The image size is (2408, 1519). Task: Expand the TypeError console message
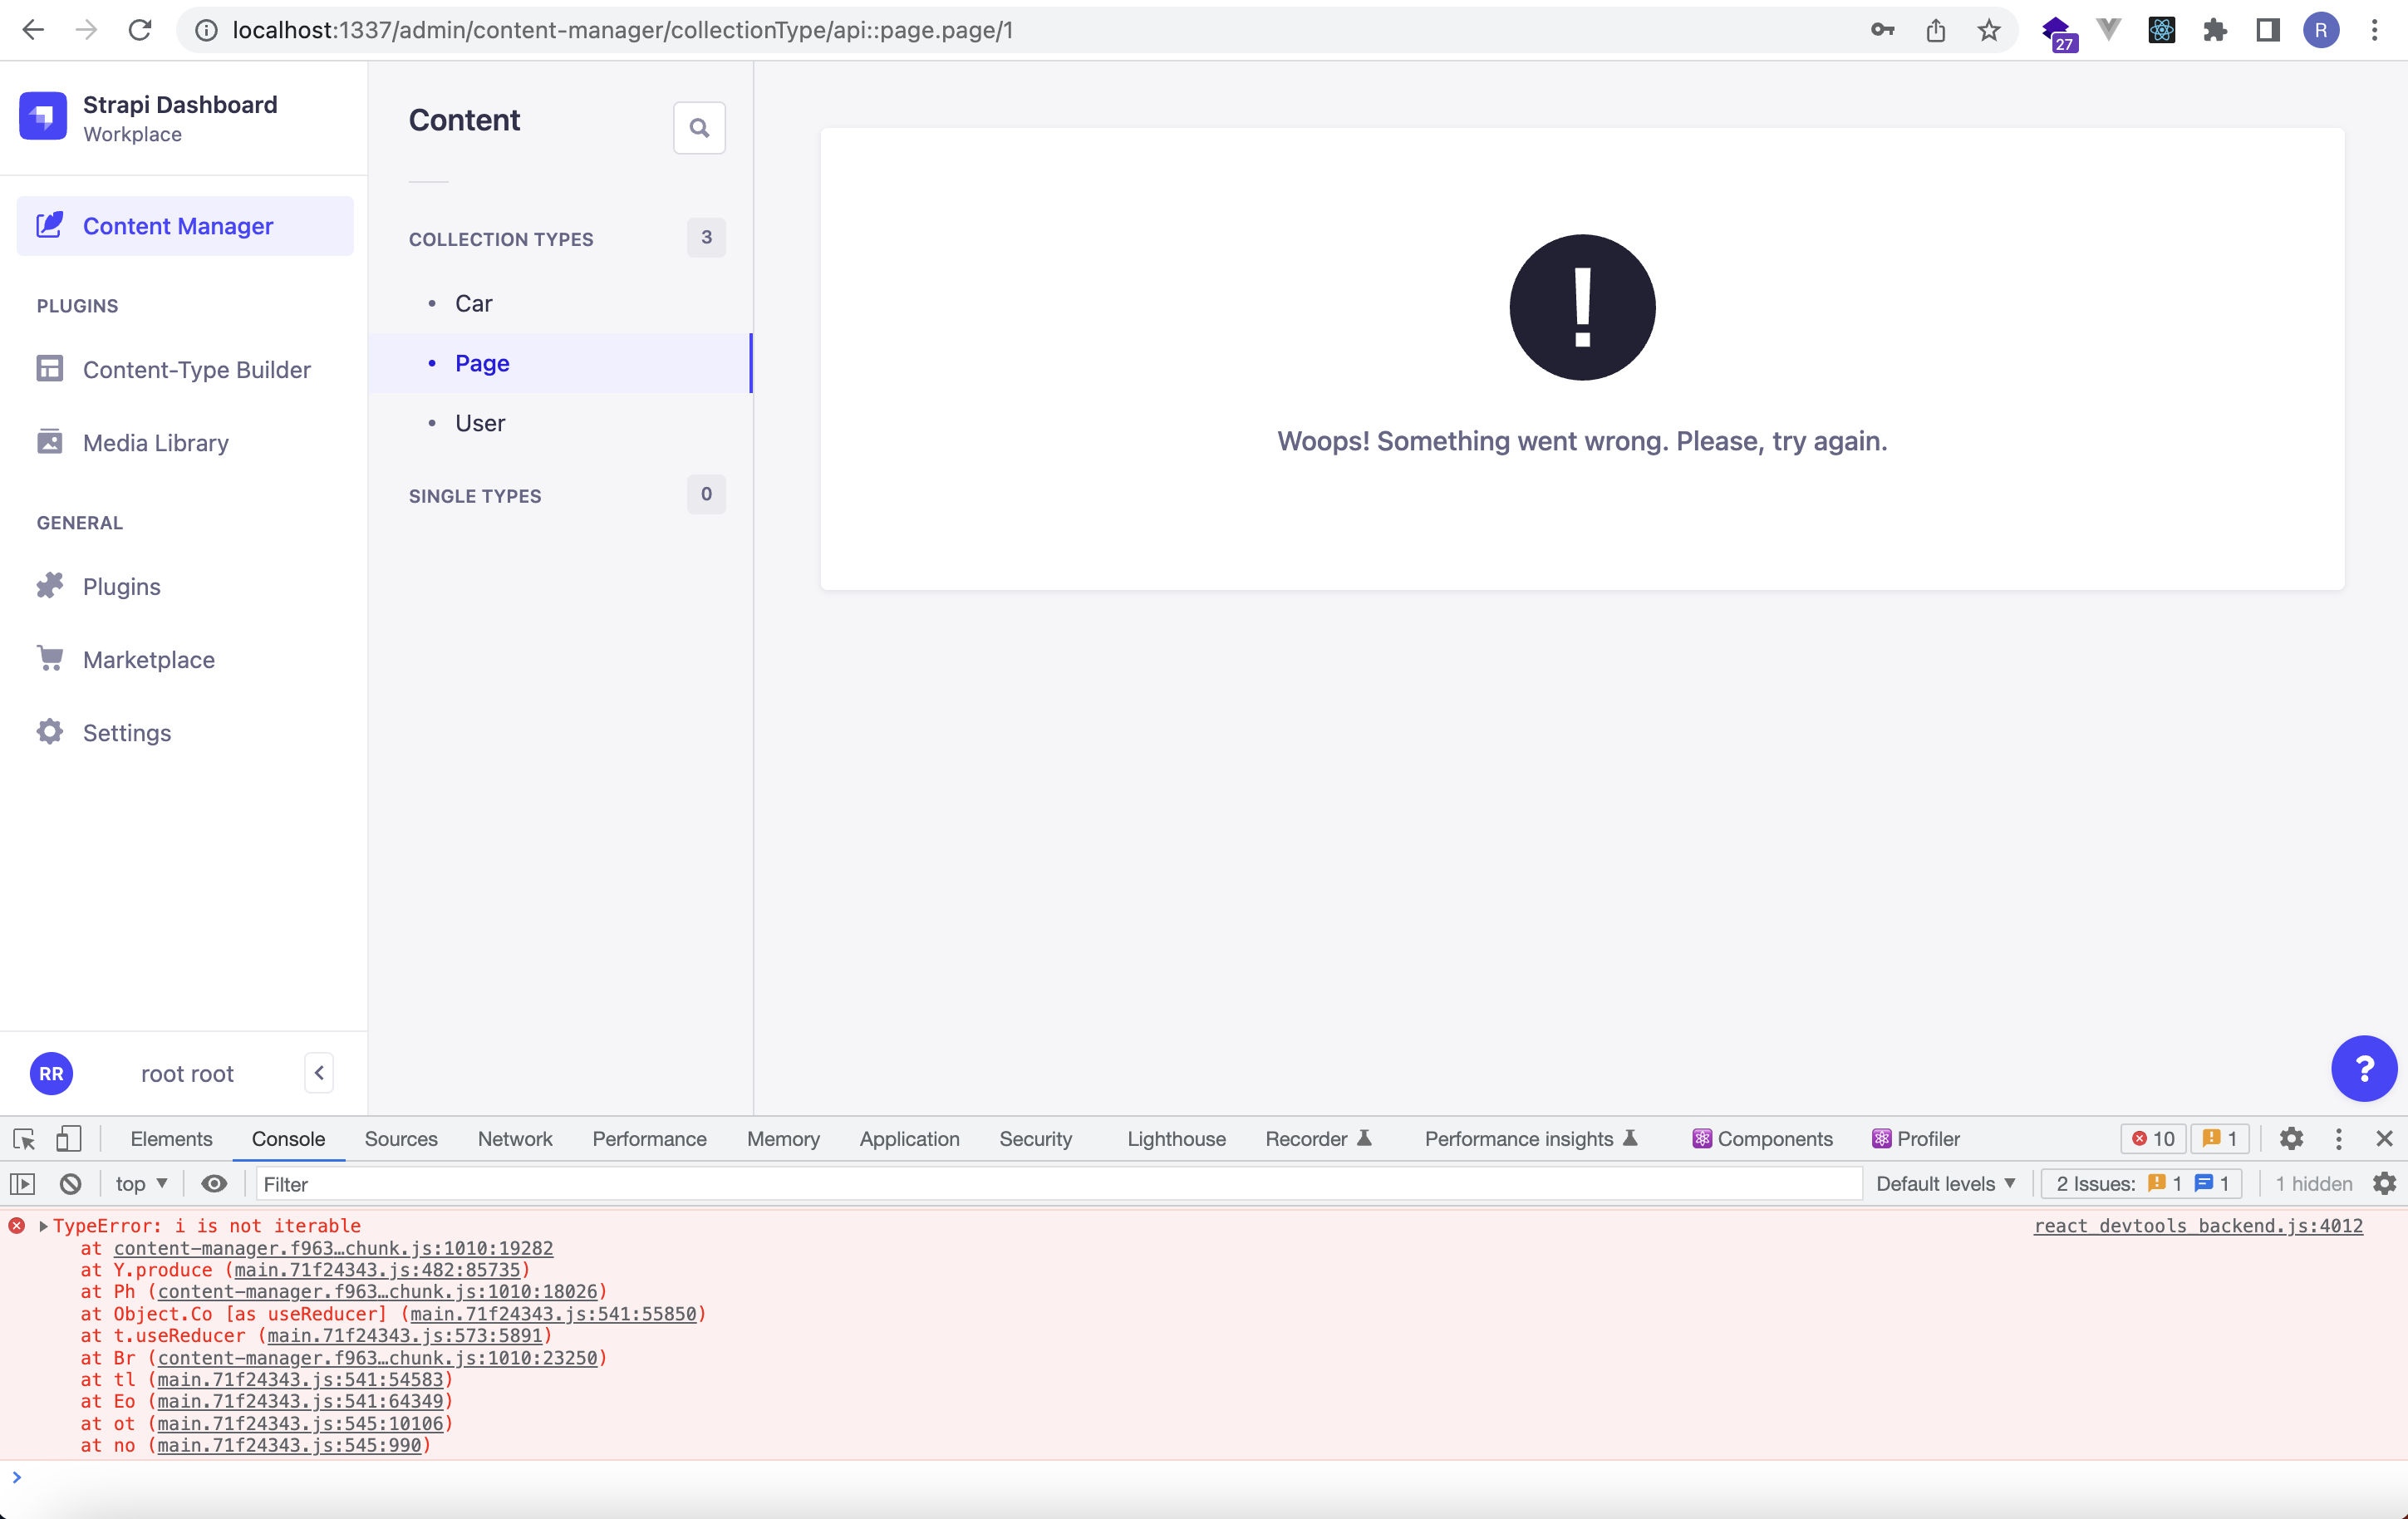click(44, 1225)
